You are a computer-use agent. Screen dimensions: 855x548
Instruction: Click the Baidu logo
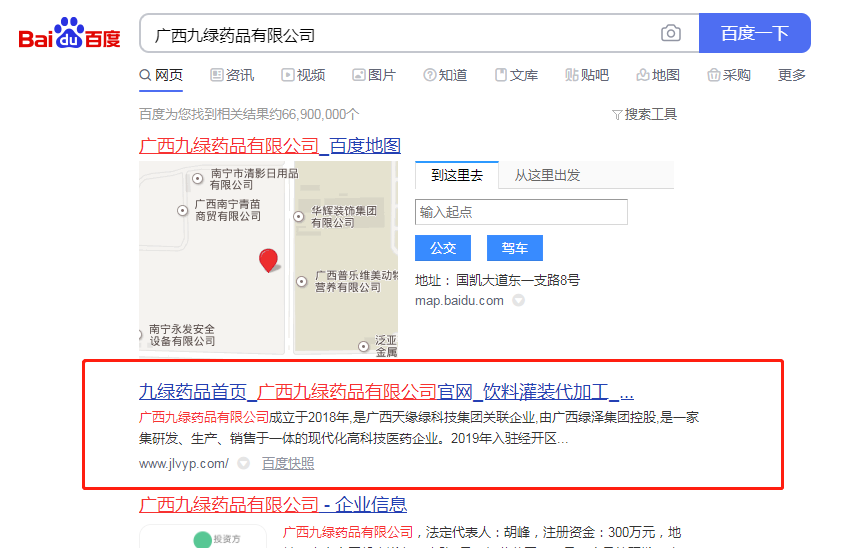(70, 35)
